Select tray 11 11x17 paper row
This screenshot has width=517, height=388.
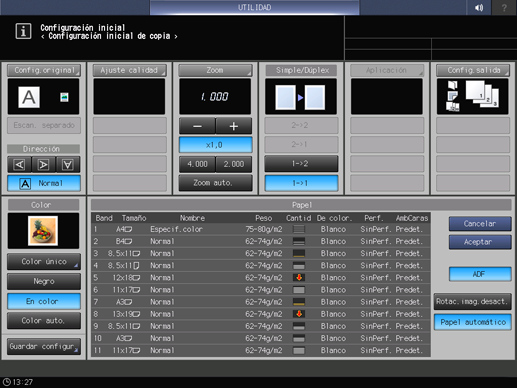point(261,350)
